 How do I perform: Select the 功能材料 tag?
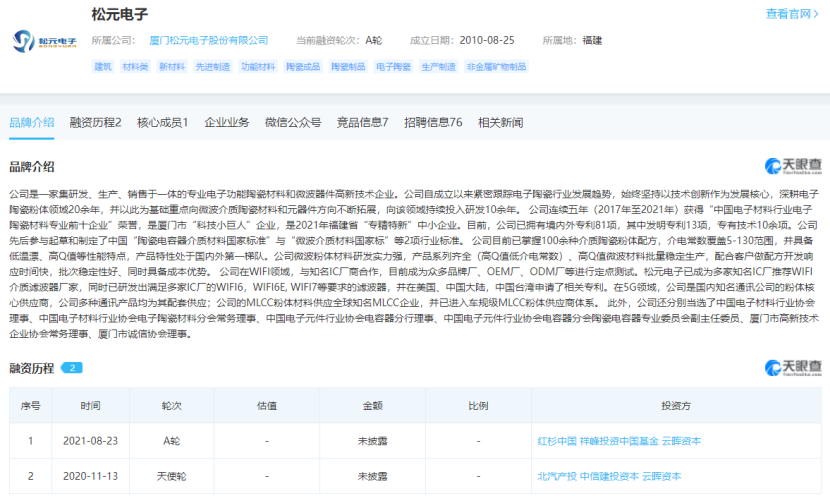pos(258,67)
